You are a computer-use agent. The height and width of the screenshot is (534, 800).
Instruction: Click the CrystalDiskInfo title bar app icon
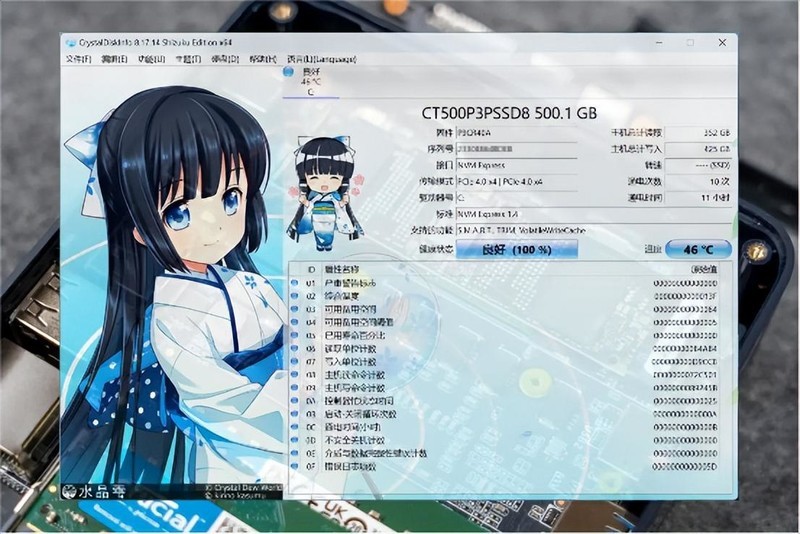[70, 42]
